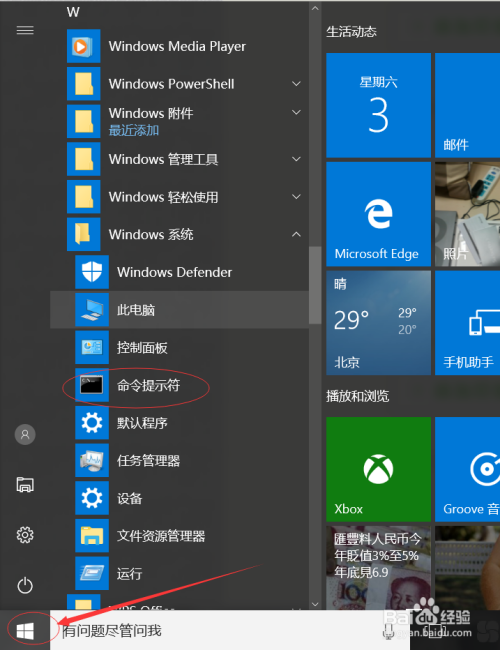Open 任务管理器 icon
Image resolution: width=500 pixels, height=650 pixels.
point(92,460)
